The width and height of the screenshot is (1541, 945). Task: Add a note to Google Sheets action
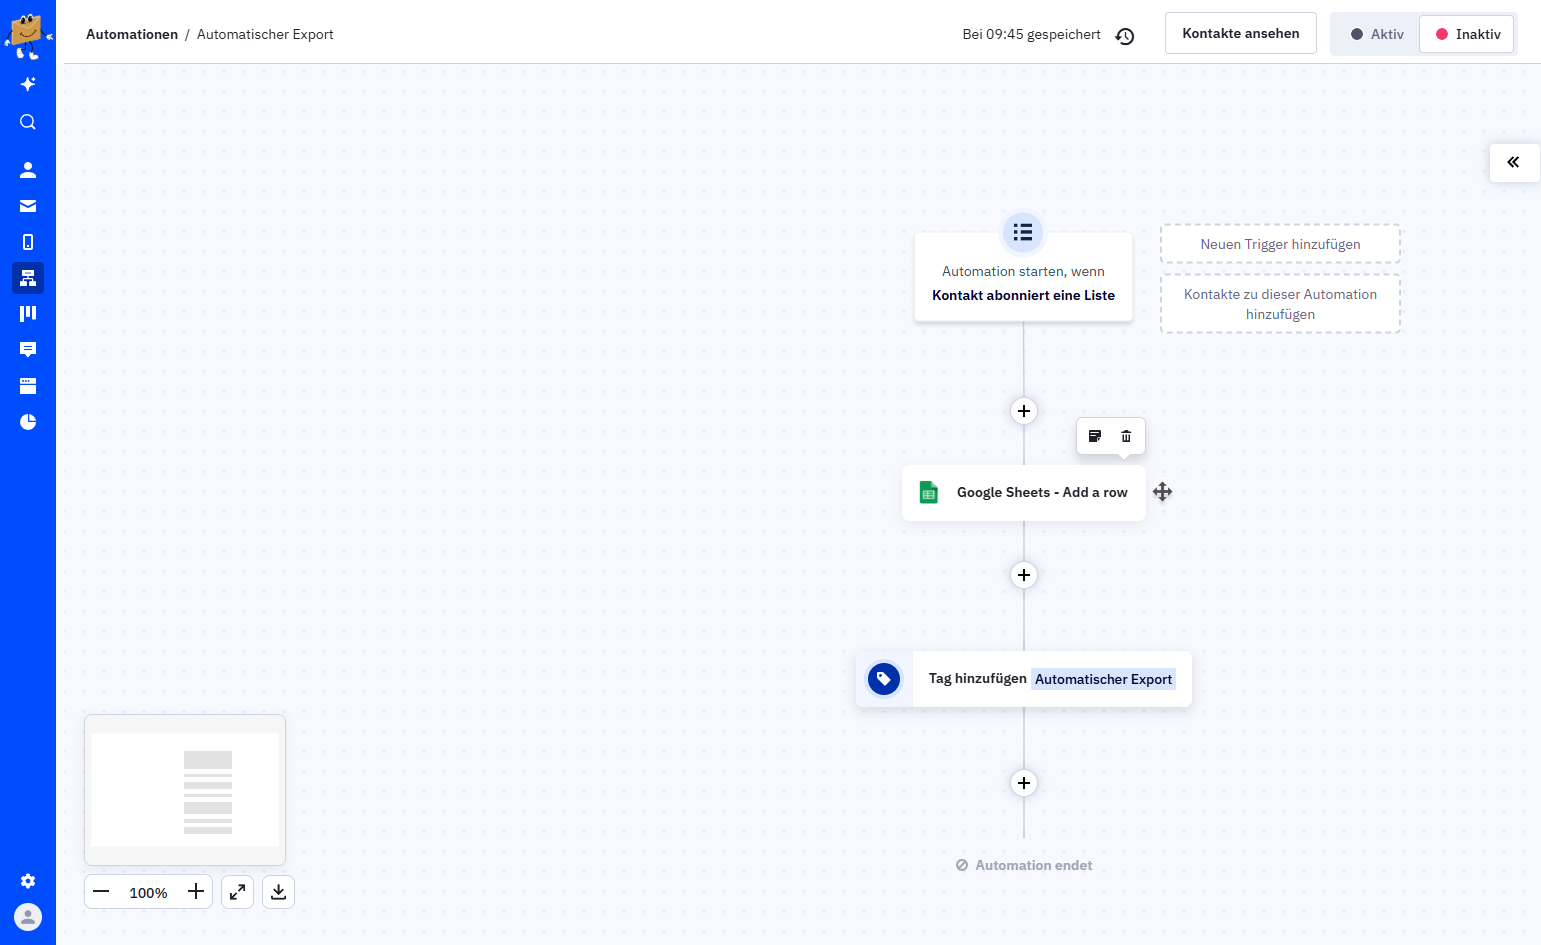point(1095,436)
